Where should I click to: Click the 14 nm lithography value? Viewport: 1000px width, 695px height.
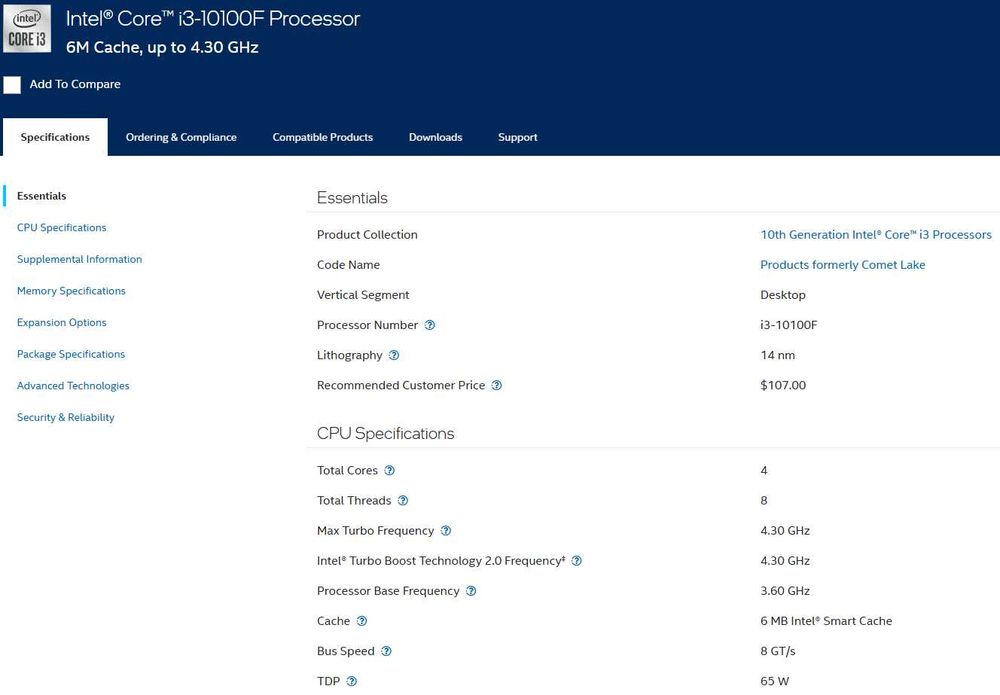point(777,355)
